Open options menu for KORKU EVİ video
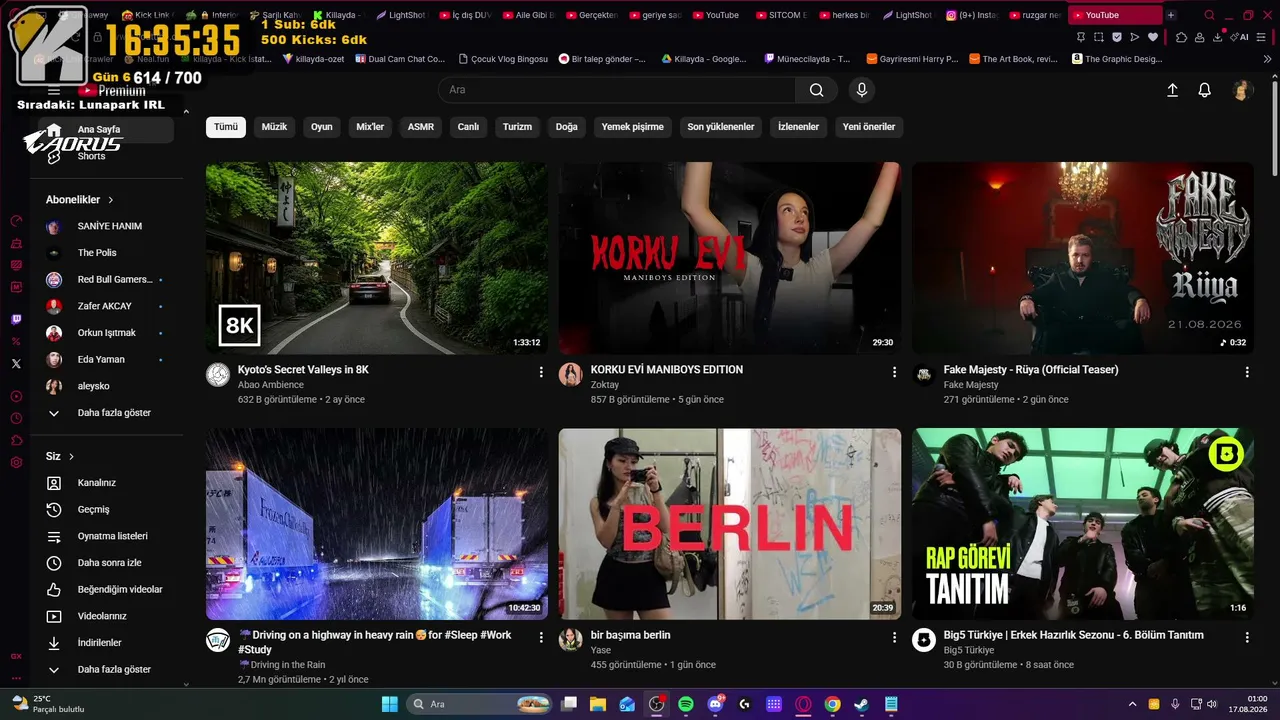This screenshot has height=720, width=1280. point(894,372)
